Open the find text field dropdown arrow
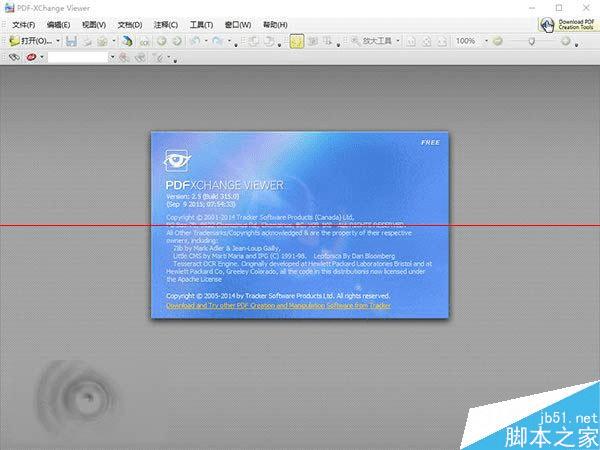The height and width of the screenshot is (450, 600). [112, 57]
